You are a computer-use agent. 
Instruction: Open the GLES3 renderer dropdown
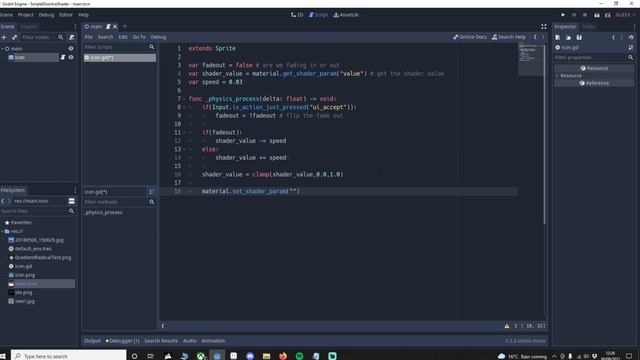click(x=625, y=15)
